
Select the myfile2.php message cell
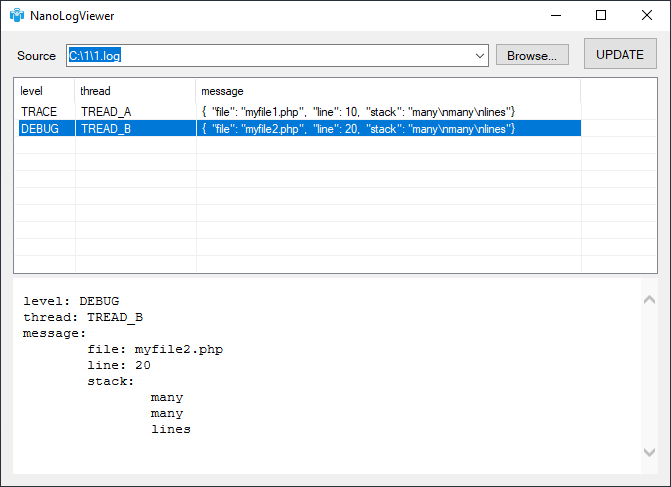pyautogui.click(x=389, y=128)
